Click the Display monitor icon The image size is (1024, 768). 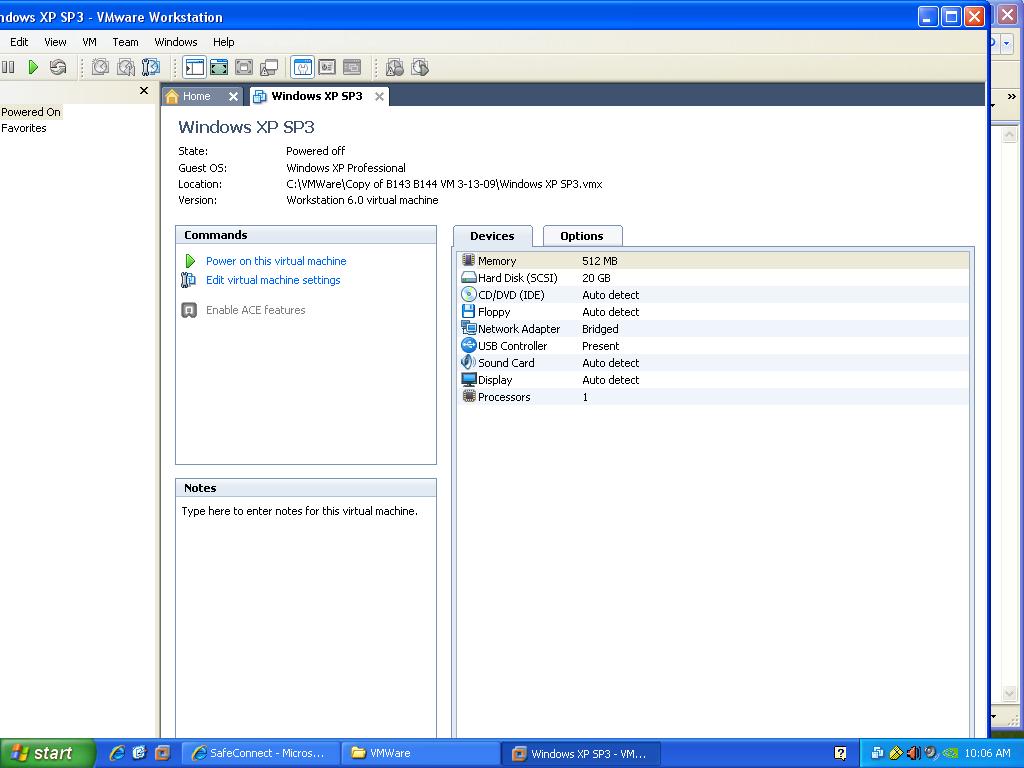(x=468, y=379)
